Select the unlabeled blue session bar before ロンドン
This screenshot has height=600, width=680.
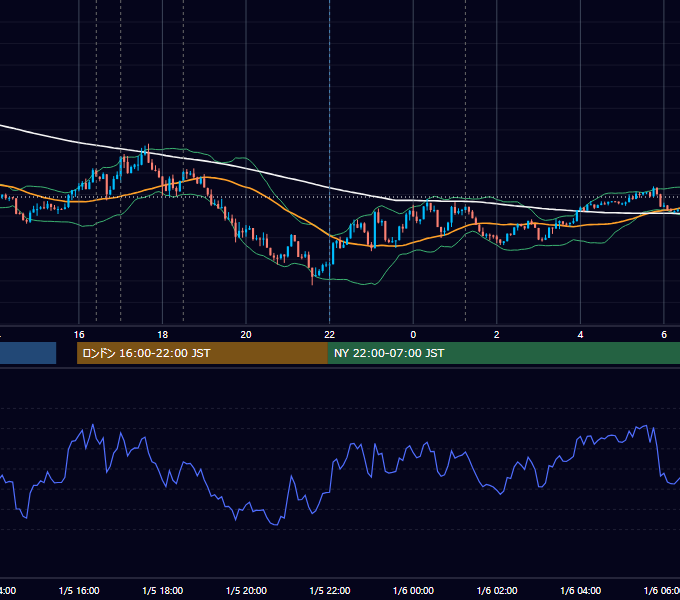pos(28,353)
